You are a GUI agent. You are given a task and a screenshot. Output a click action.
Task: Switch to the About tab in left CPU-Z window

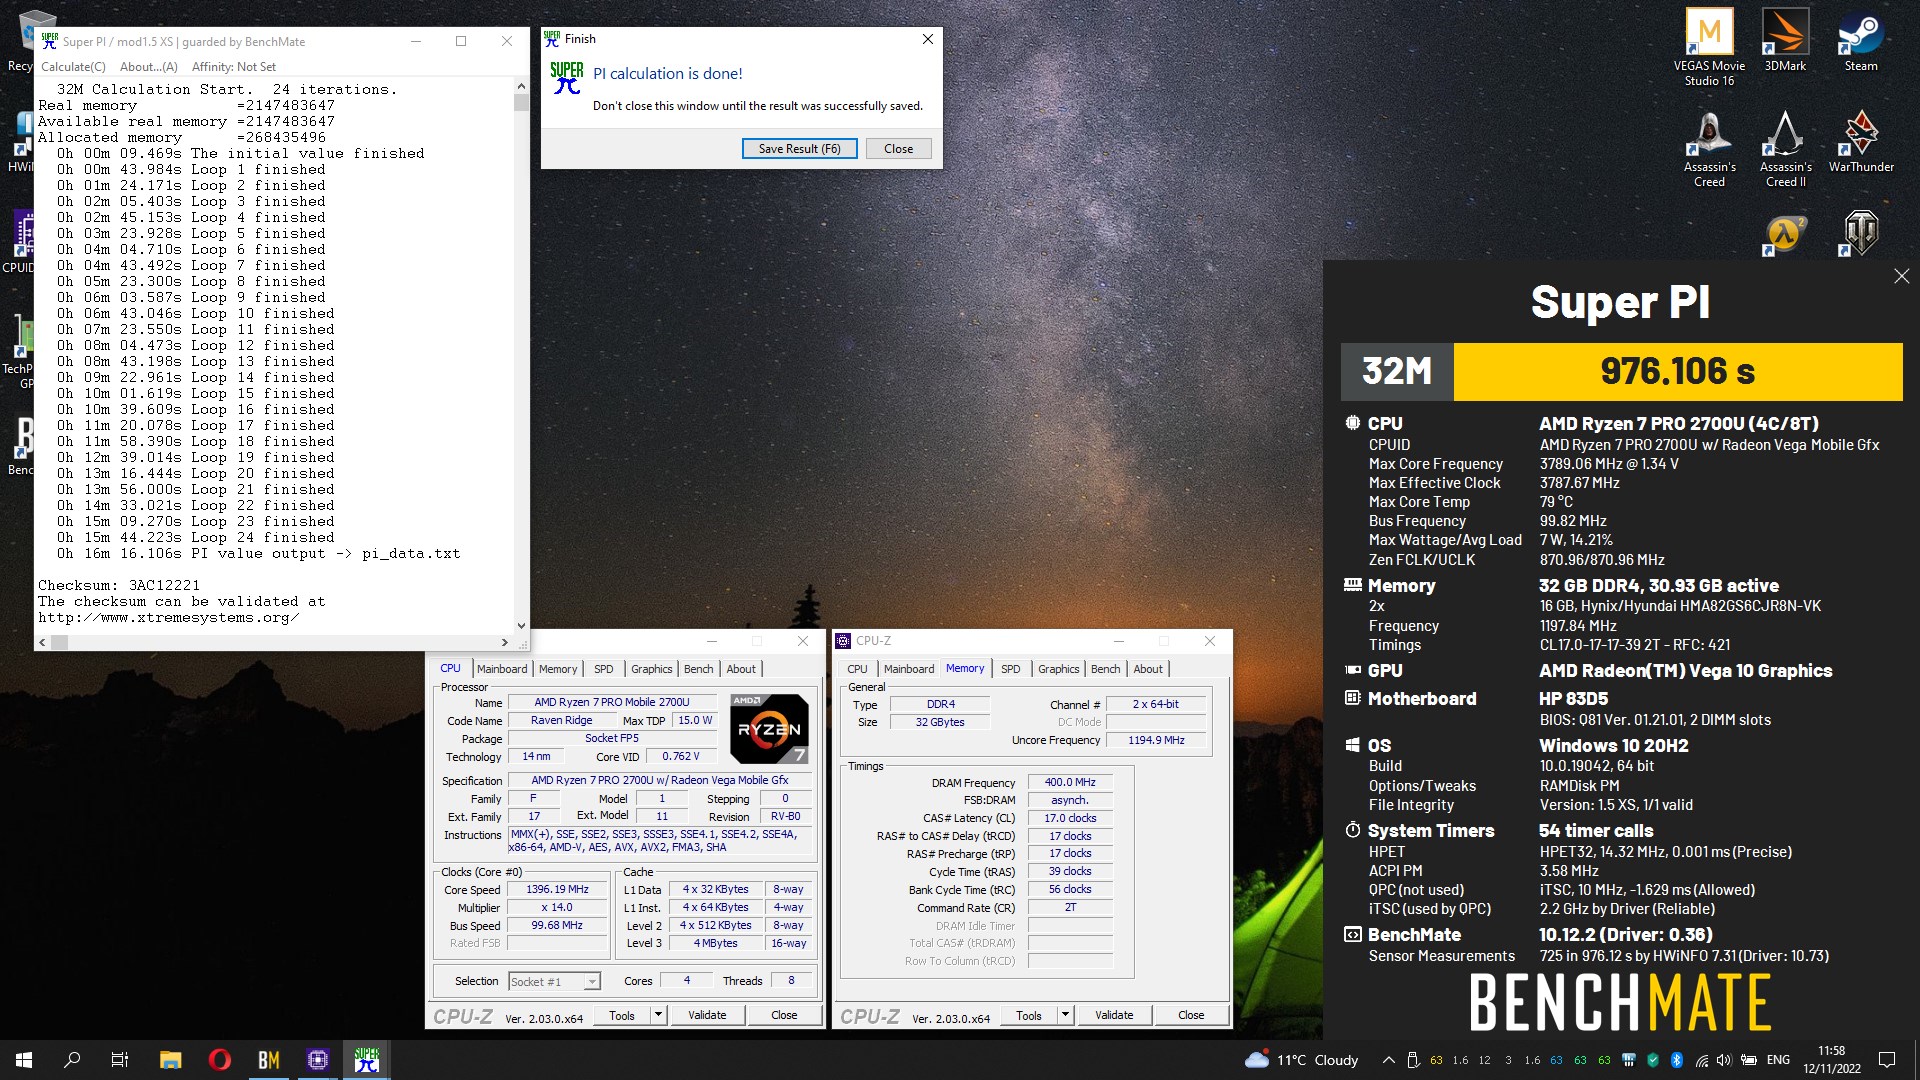[x=741, y=669]
